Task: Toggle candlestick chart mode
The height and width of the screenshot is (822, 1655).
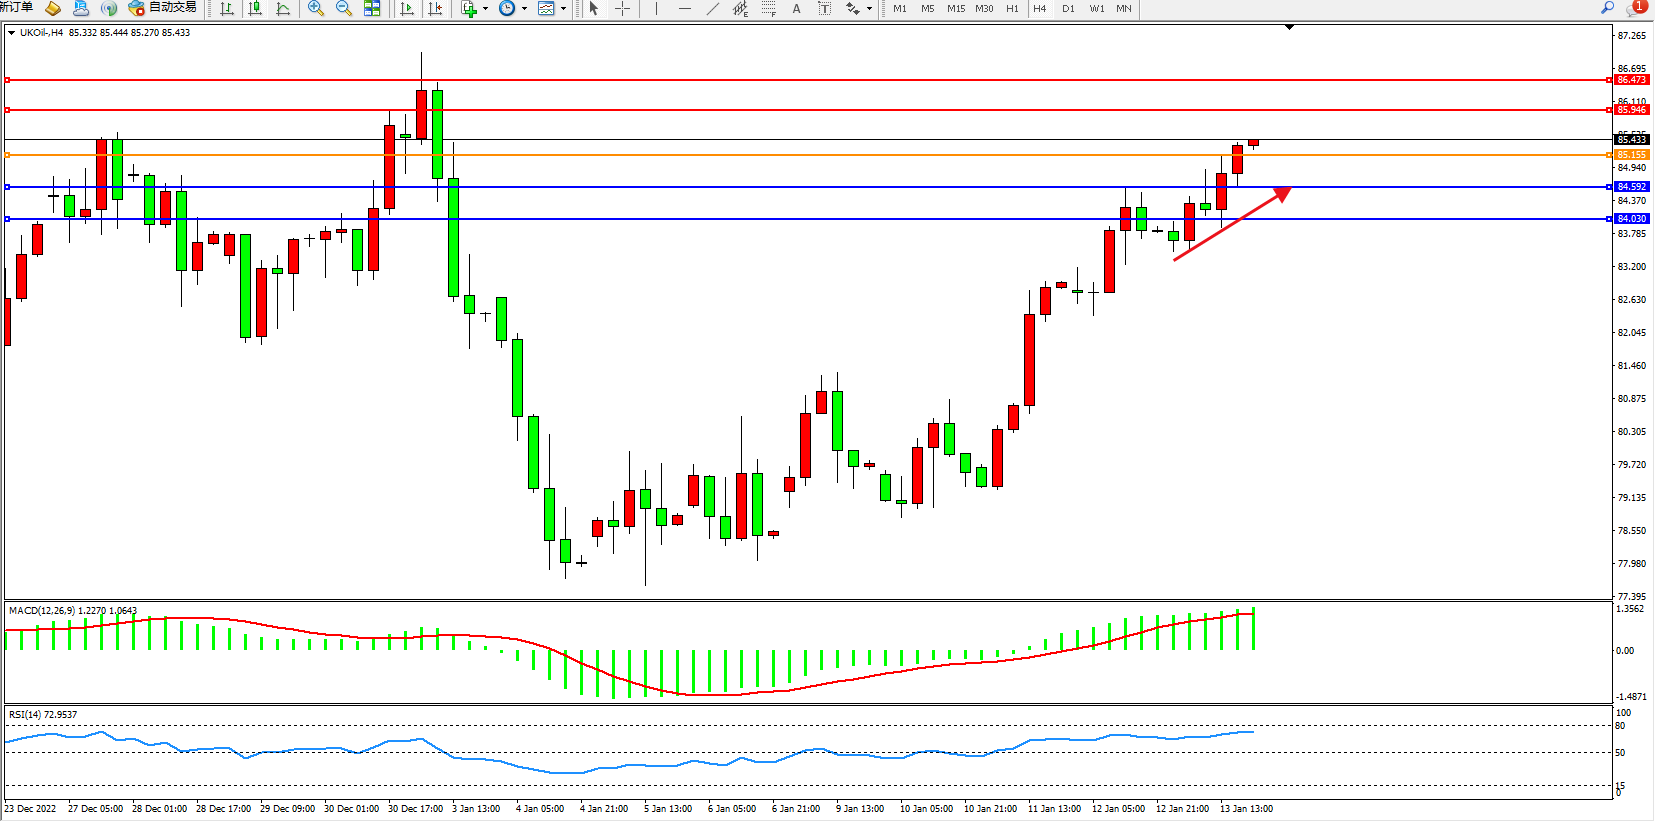Action: click(x=255, y=9)
